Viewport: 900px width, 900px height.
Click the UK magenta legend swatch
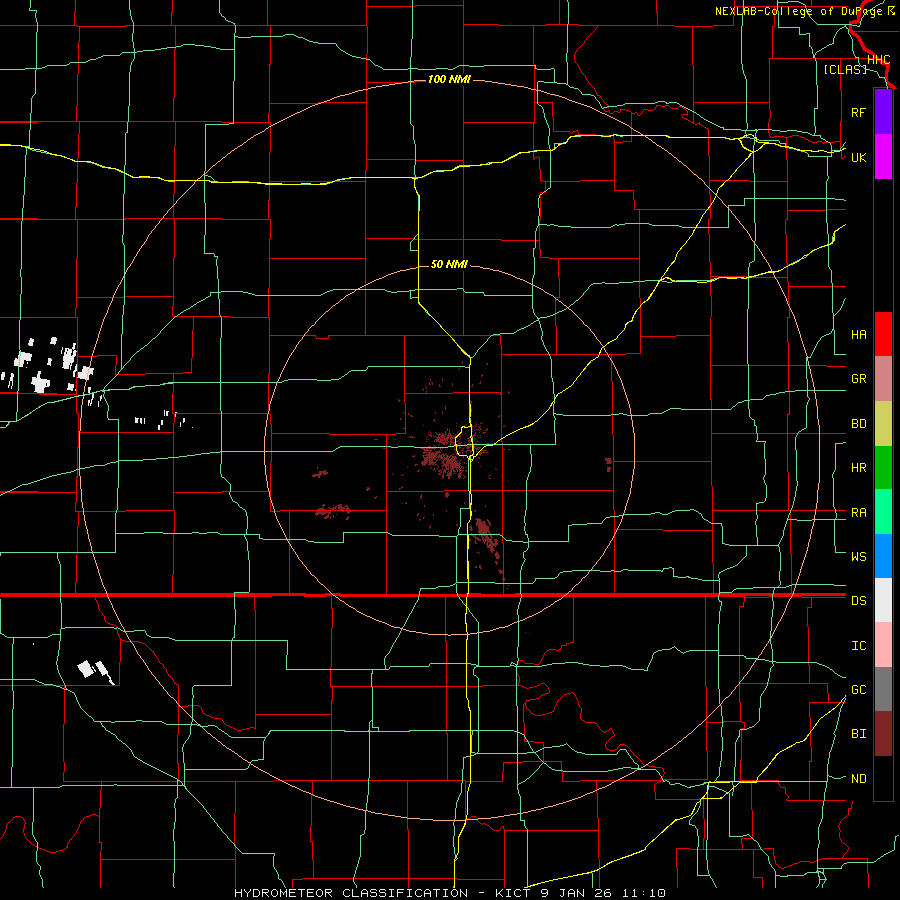click(883, 157)
